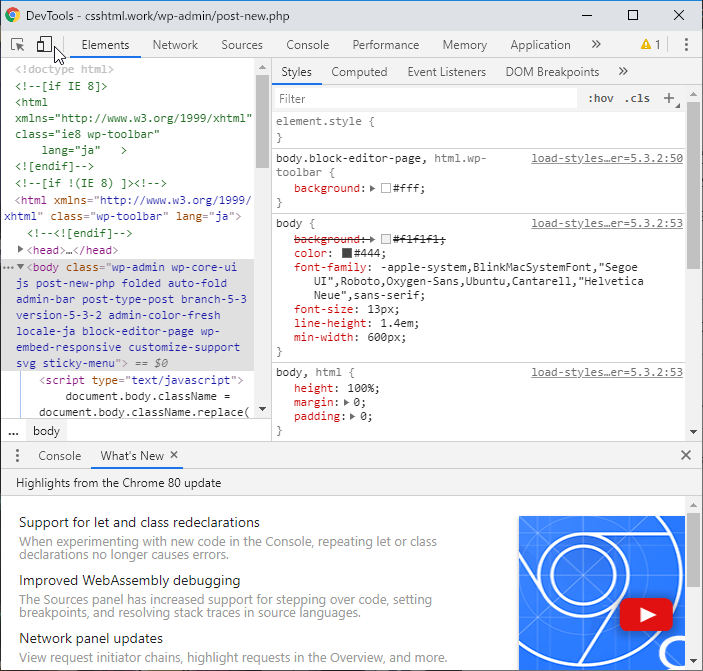Screen dimensions: 703x671
Task: Toggle the device toolbar icon
Action: [x=44, y=45]
